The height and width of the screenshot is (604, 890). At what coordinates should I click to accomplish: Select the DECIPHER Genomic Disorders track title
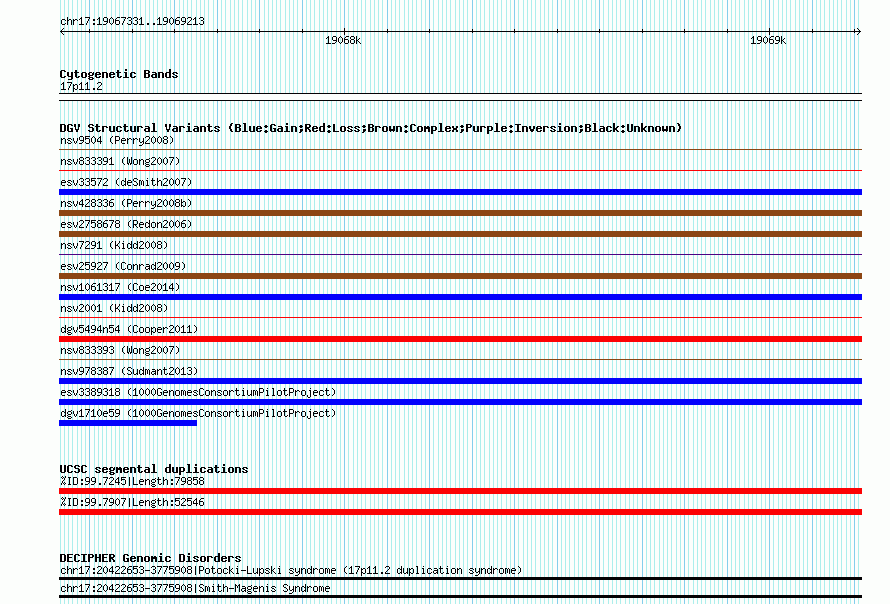[x=150, y=558]
